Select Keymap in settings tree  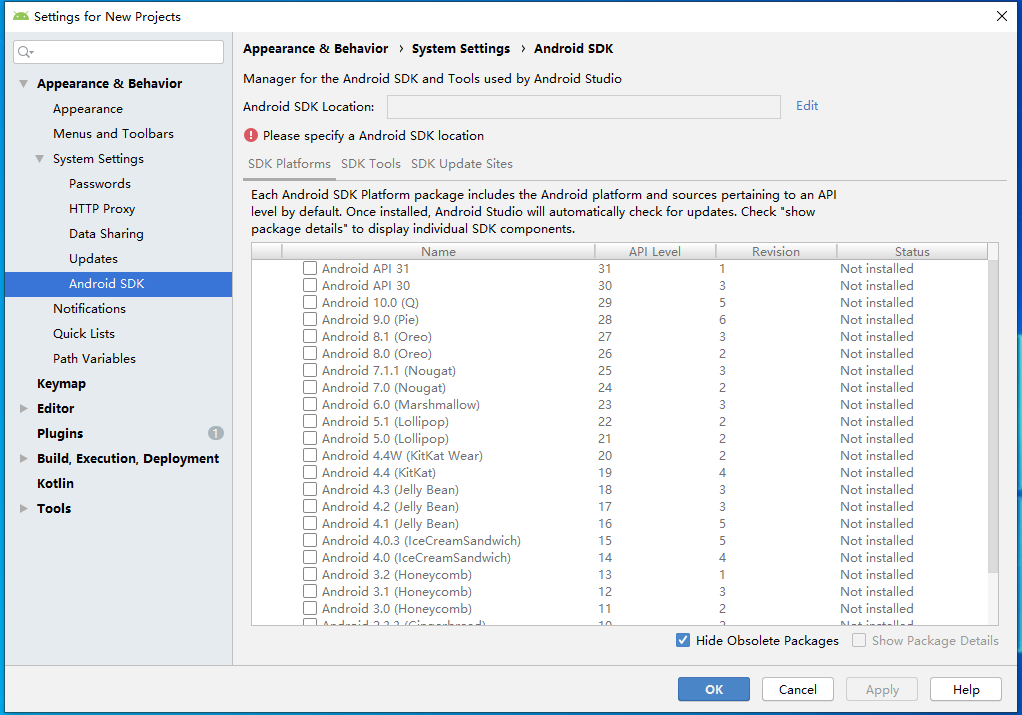click(x=61, y=383)
